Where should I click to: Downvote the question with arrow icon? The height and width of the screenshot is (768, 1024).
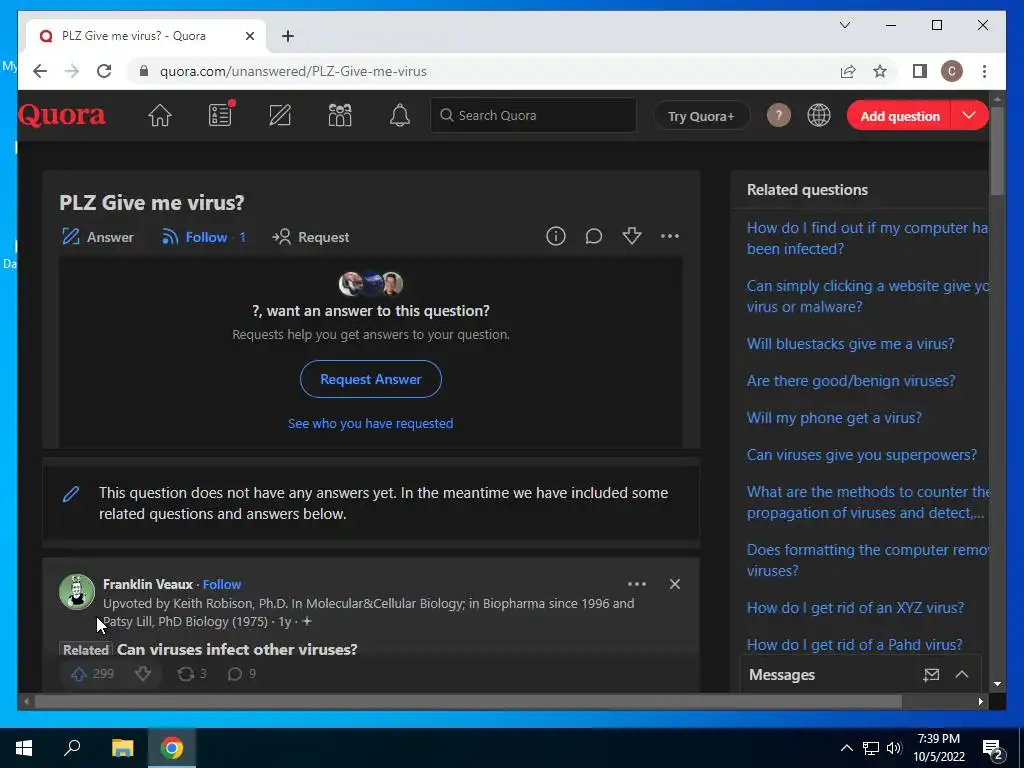click(632, 236)
